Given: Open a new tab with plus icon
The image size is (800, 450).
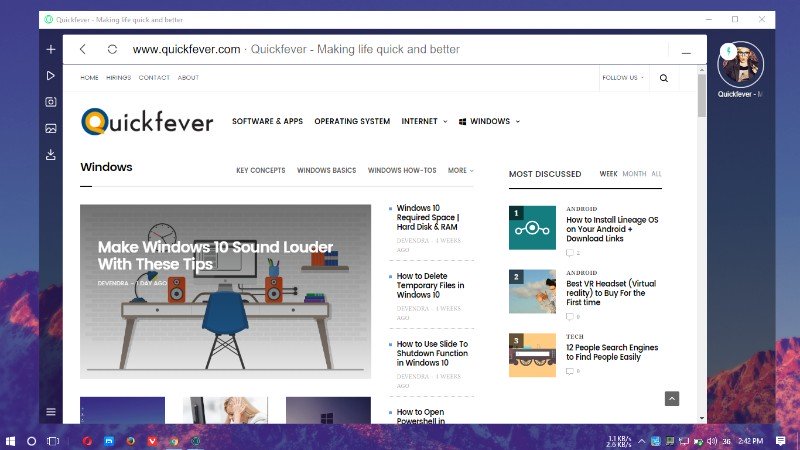Looking at the screenshot, I should coord(51,49).
